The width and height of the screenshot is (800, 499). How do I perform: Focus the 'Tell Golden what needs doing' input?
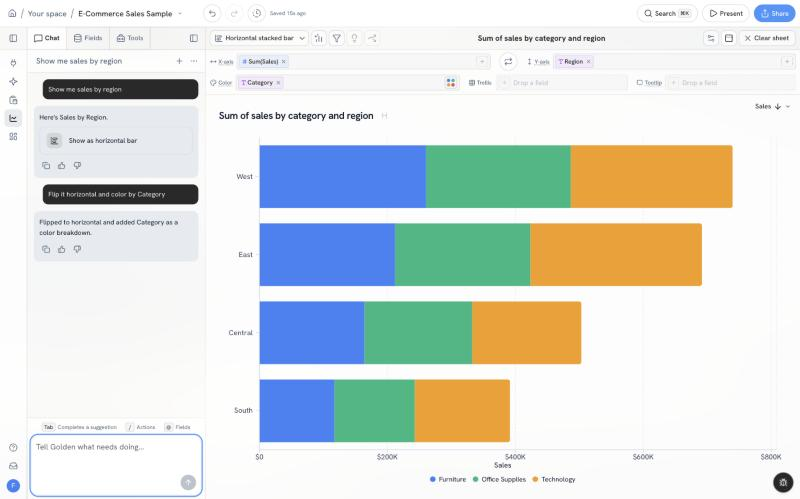(x=116, y=465)
